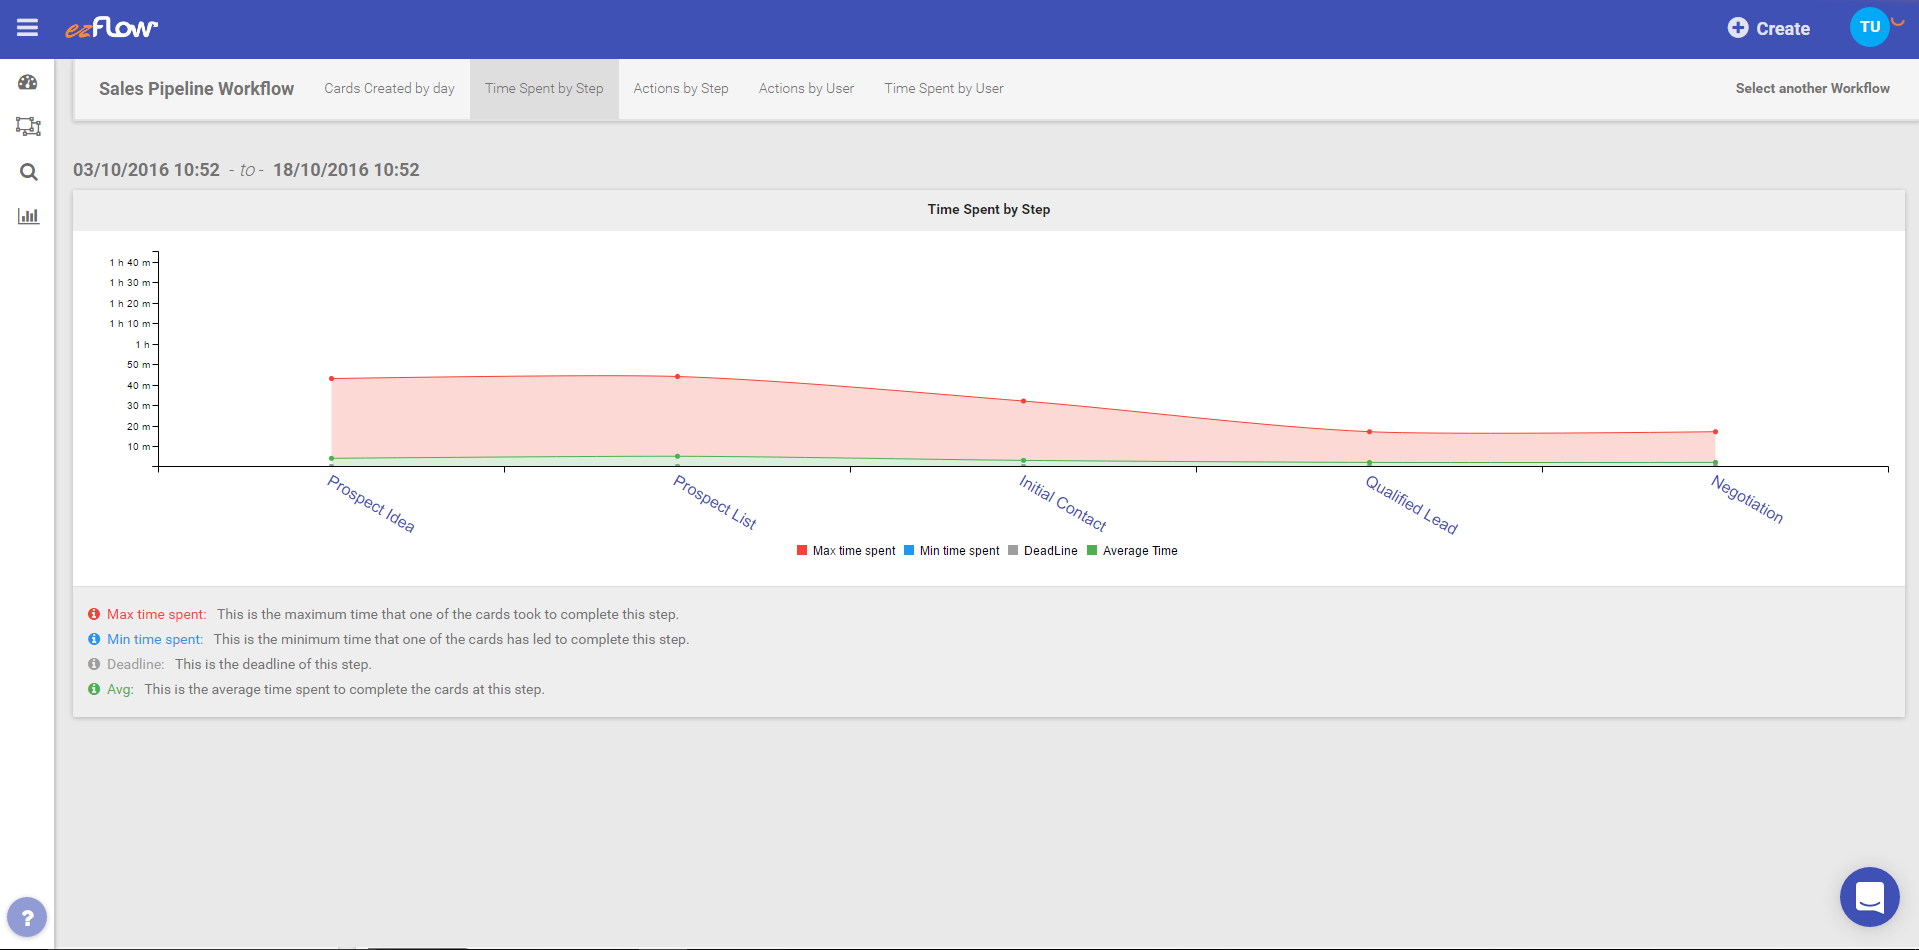
Task: Open the search icon in the sidebar
Action: [28, 171]
